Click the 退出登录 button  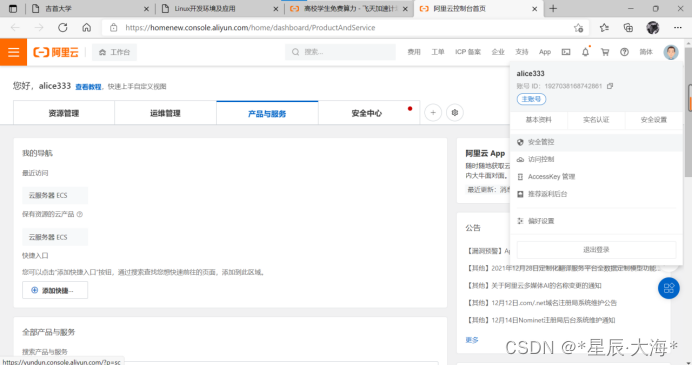tap(596, 250)
